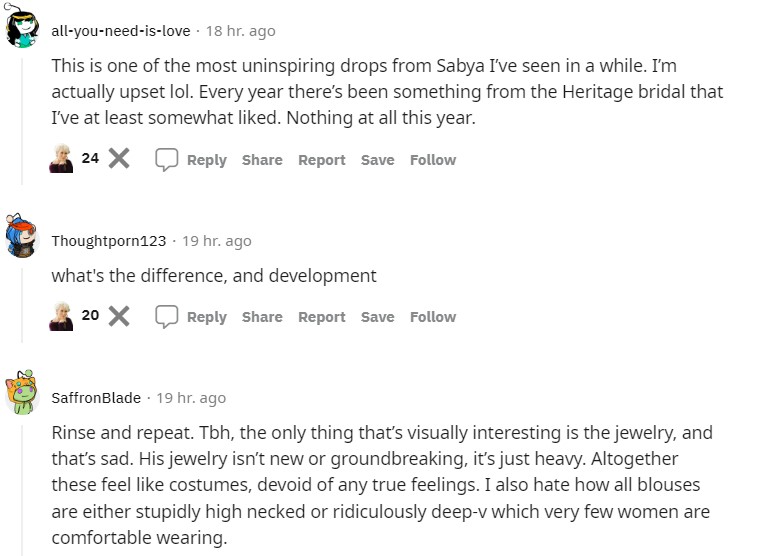Report the all-you-need-is-love comment
The height and width of the screenshot is (556, 777).
point(322,160)
